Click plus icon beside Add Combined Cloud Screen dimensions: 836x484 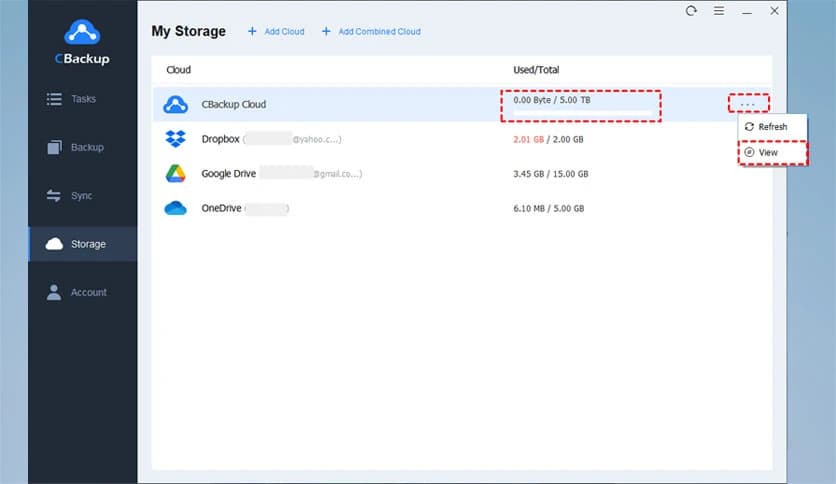(326, 31)
